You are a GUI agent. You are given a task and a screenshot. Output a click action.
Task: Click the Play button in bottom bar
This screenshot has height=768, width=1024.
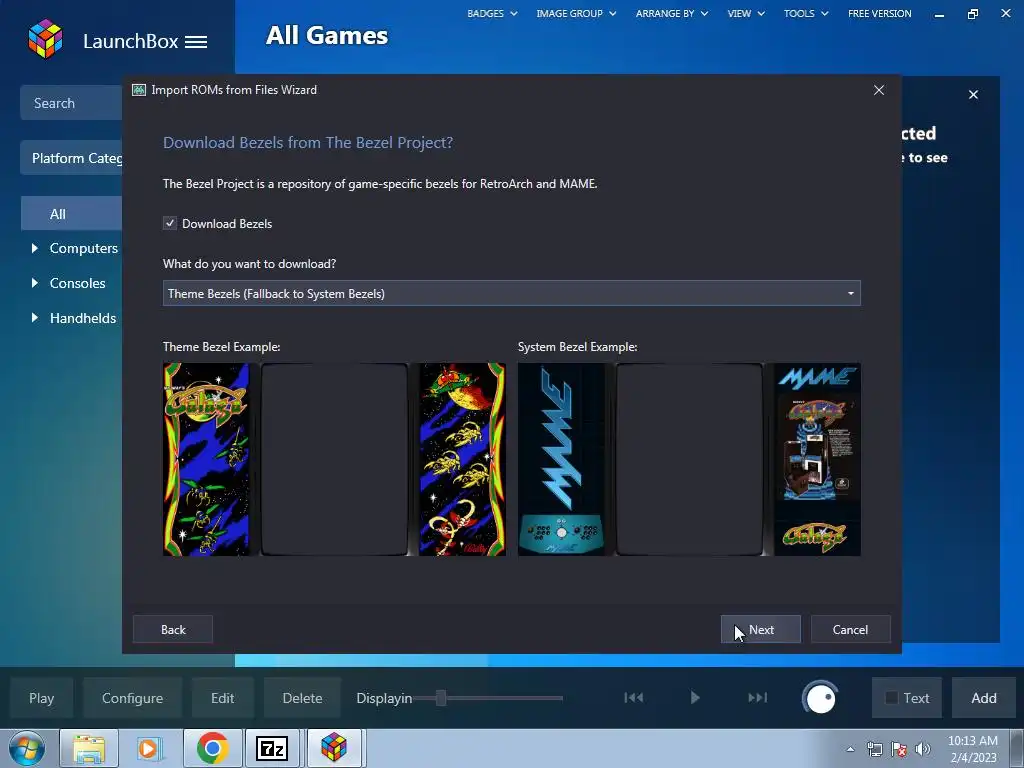pos(41,698)
